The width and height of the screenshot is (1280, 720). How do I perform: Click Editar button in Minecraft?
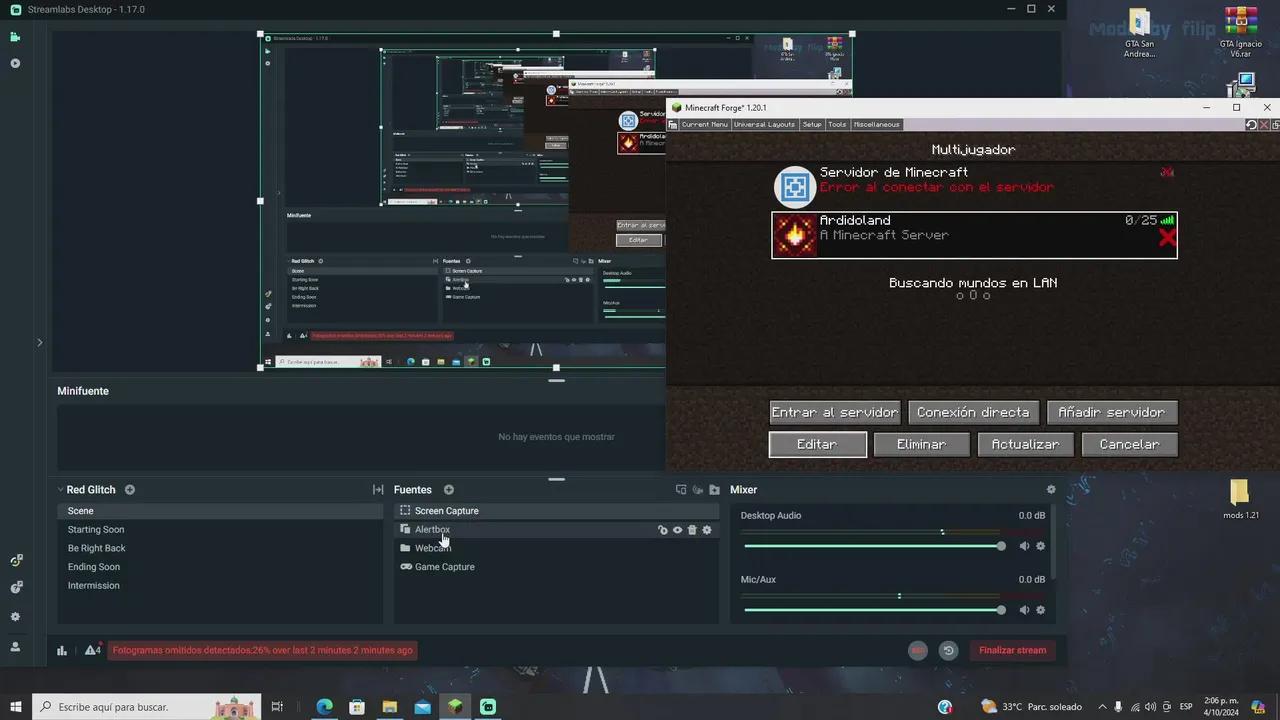(x=817, y=444)
